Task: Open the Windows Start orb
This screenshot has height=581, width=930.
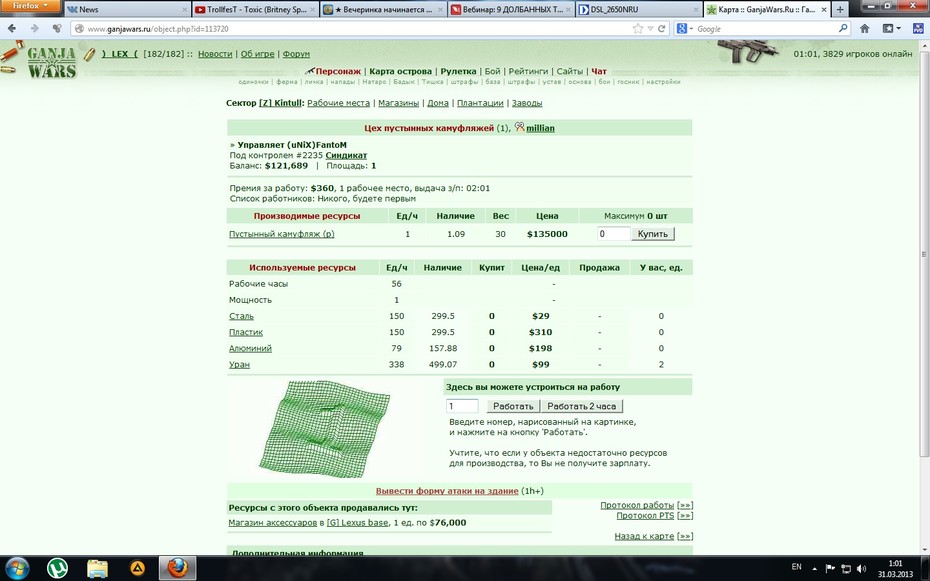Action: [x=17, y=568]
